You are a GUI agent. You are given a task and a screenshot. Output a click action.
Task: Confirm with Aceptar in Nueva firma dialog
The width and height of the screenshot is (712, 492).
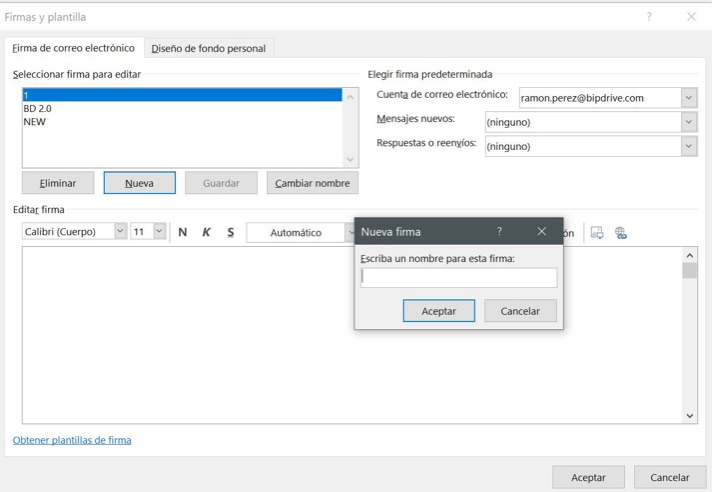point(439,311)
